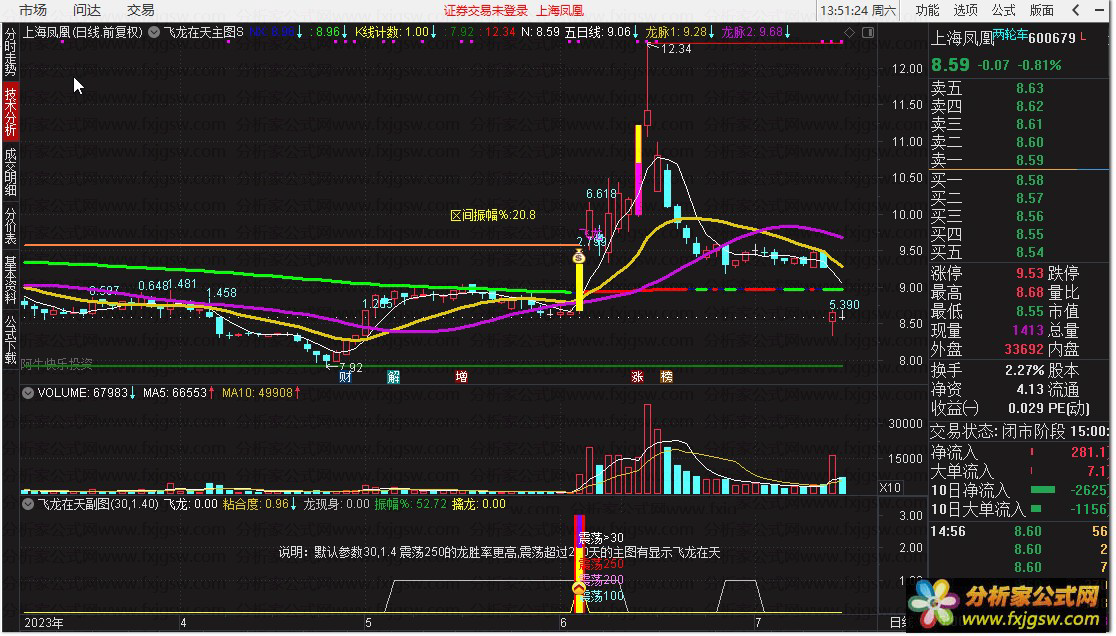Image resolution: width=1116 pixels, height=636 pixels.
Task: Click the 卖五 price 8.63
Action: [x=1029, y=88]
